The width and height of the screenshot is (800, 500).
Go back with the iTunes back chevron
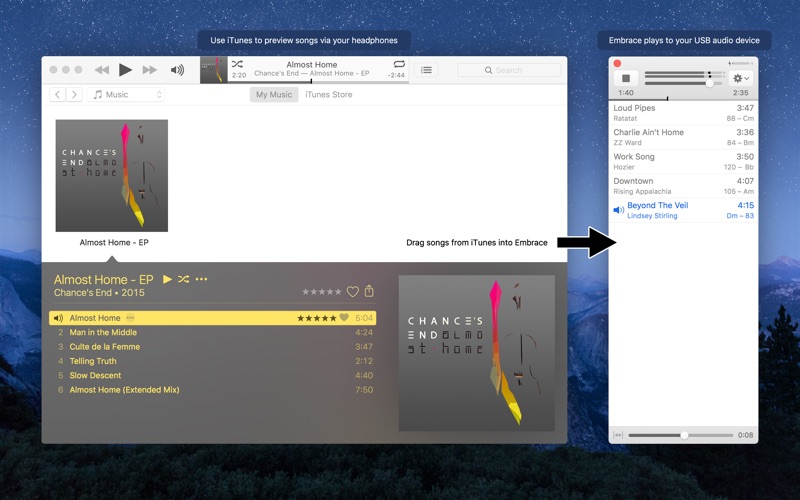tap(57, 94)
